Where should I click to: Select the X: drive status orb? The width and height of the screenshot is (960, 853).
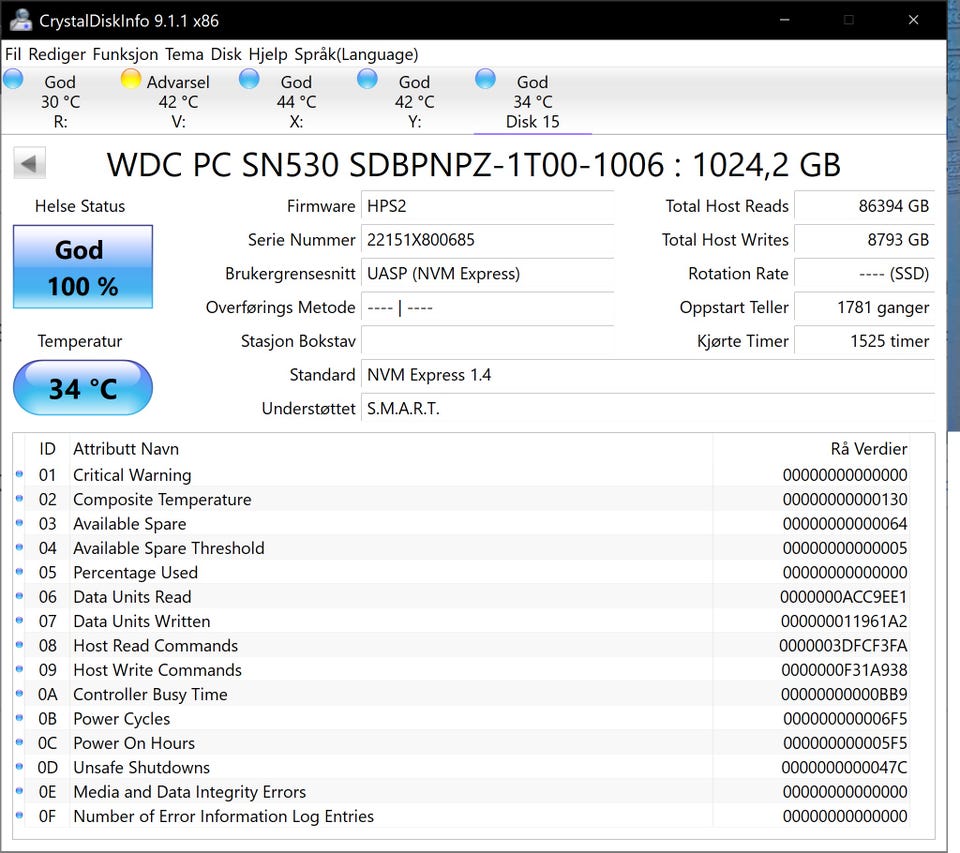coord(249,80)
